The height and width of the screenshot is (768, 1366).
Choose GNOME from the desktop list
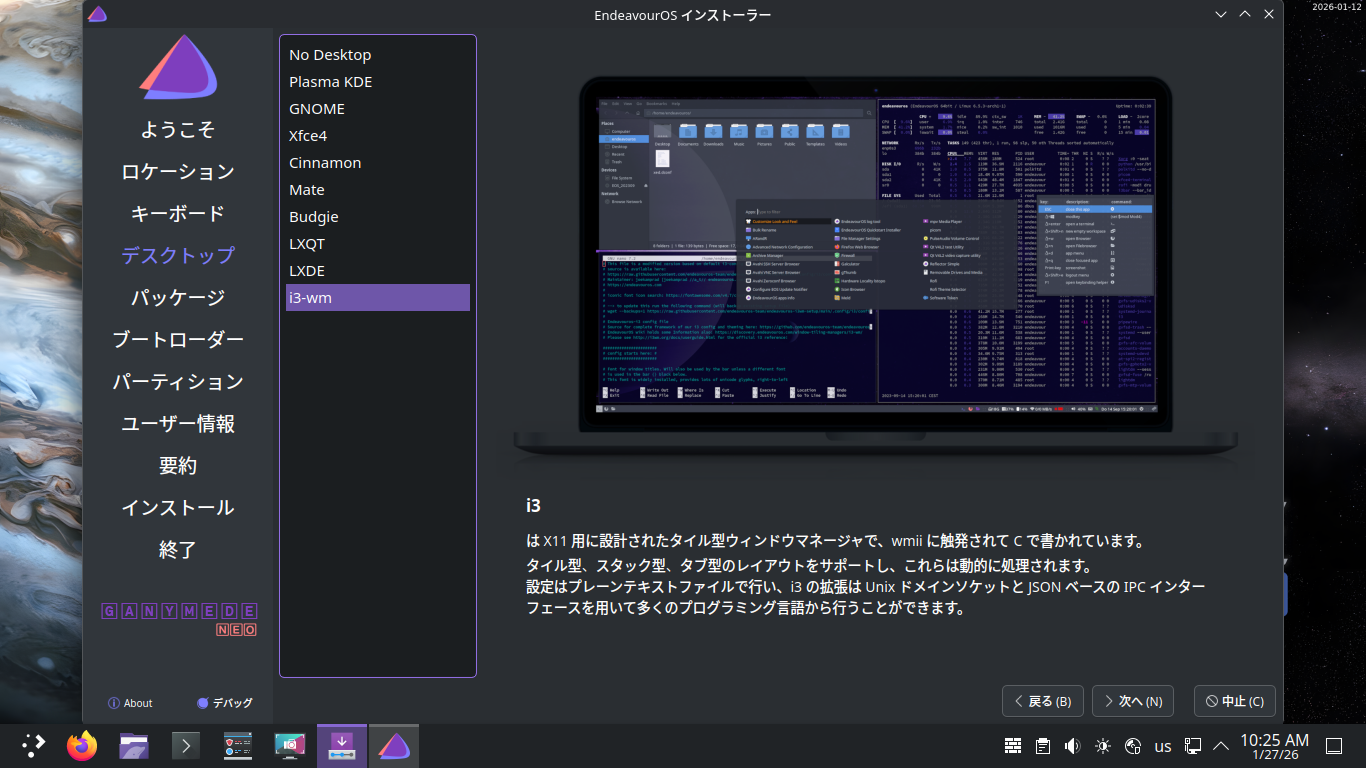click(x=317, y=109)
